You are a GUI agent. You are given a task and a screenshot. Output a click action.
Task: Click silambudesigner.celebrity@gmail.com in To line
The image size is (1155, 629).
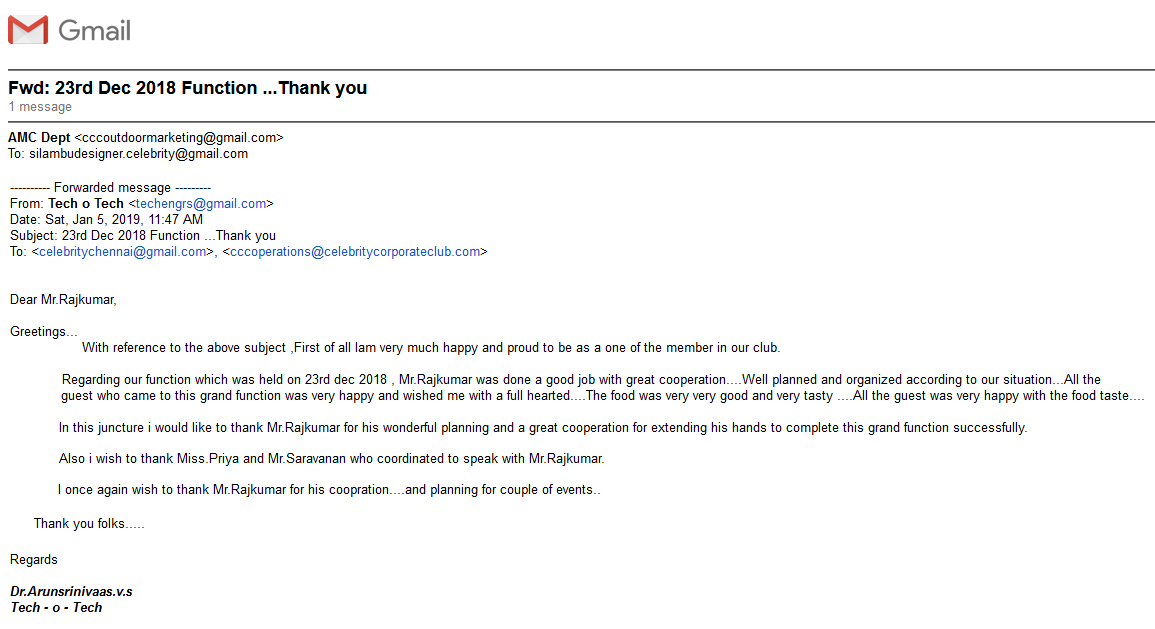coord(138,154)
